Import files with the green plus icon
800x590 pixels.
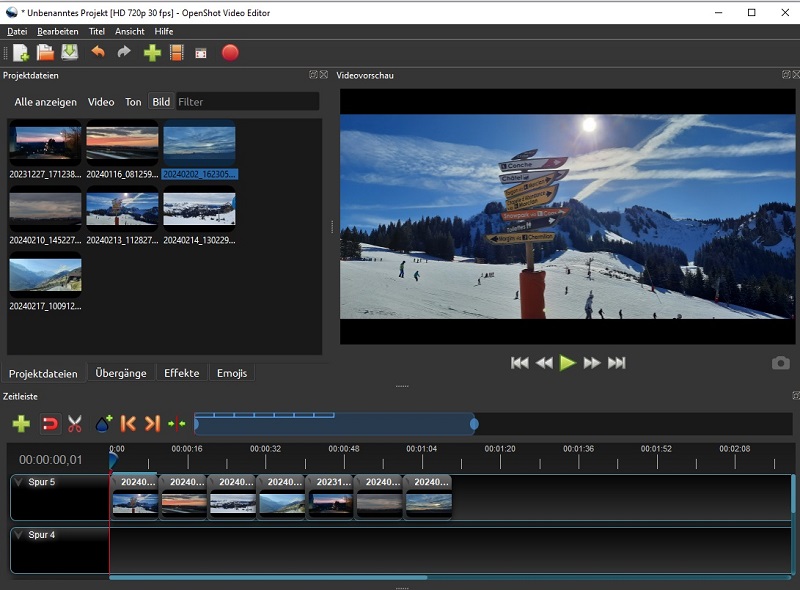152,53
